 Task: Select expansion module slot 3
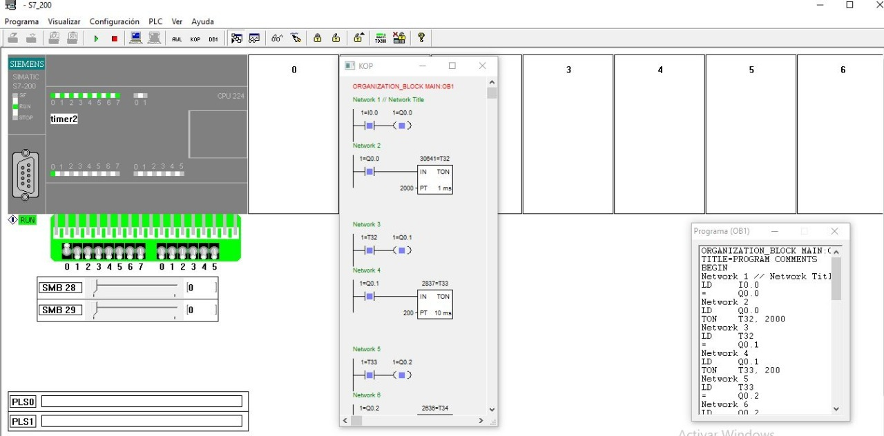(x=568, y=134)
